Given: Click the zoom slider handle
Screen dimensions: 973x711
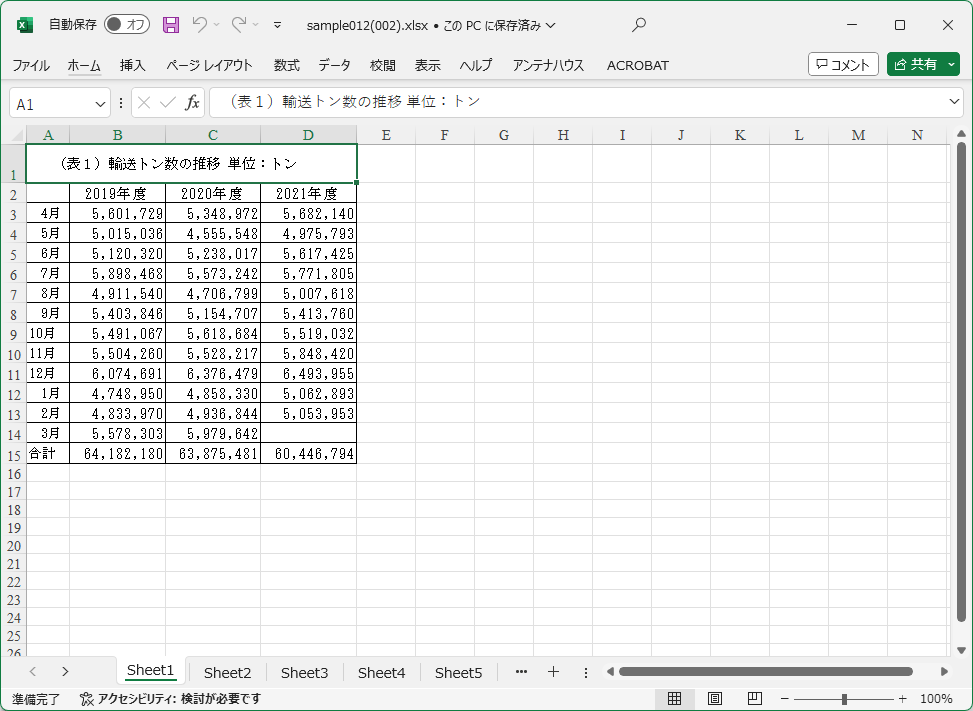Looking at the screenshot, I should tap(845, 699).
